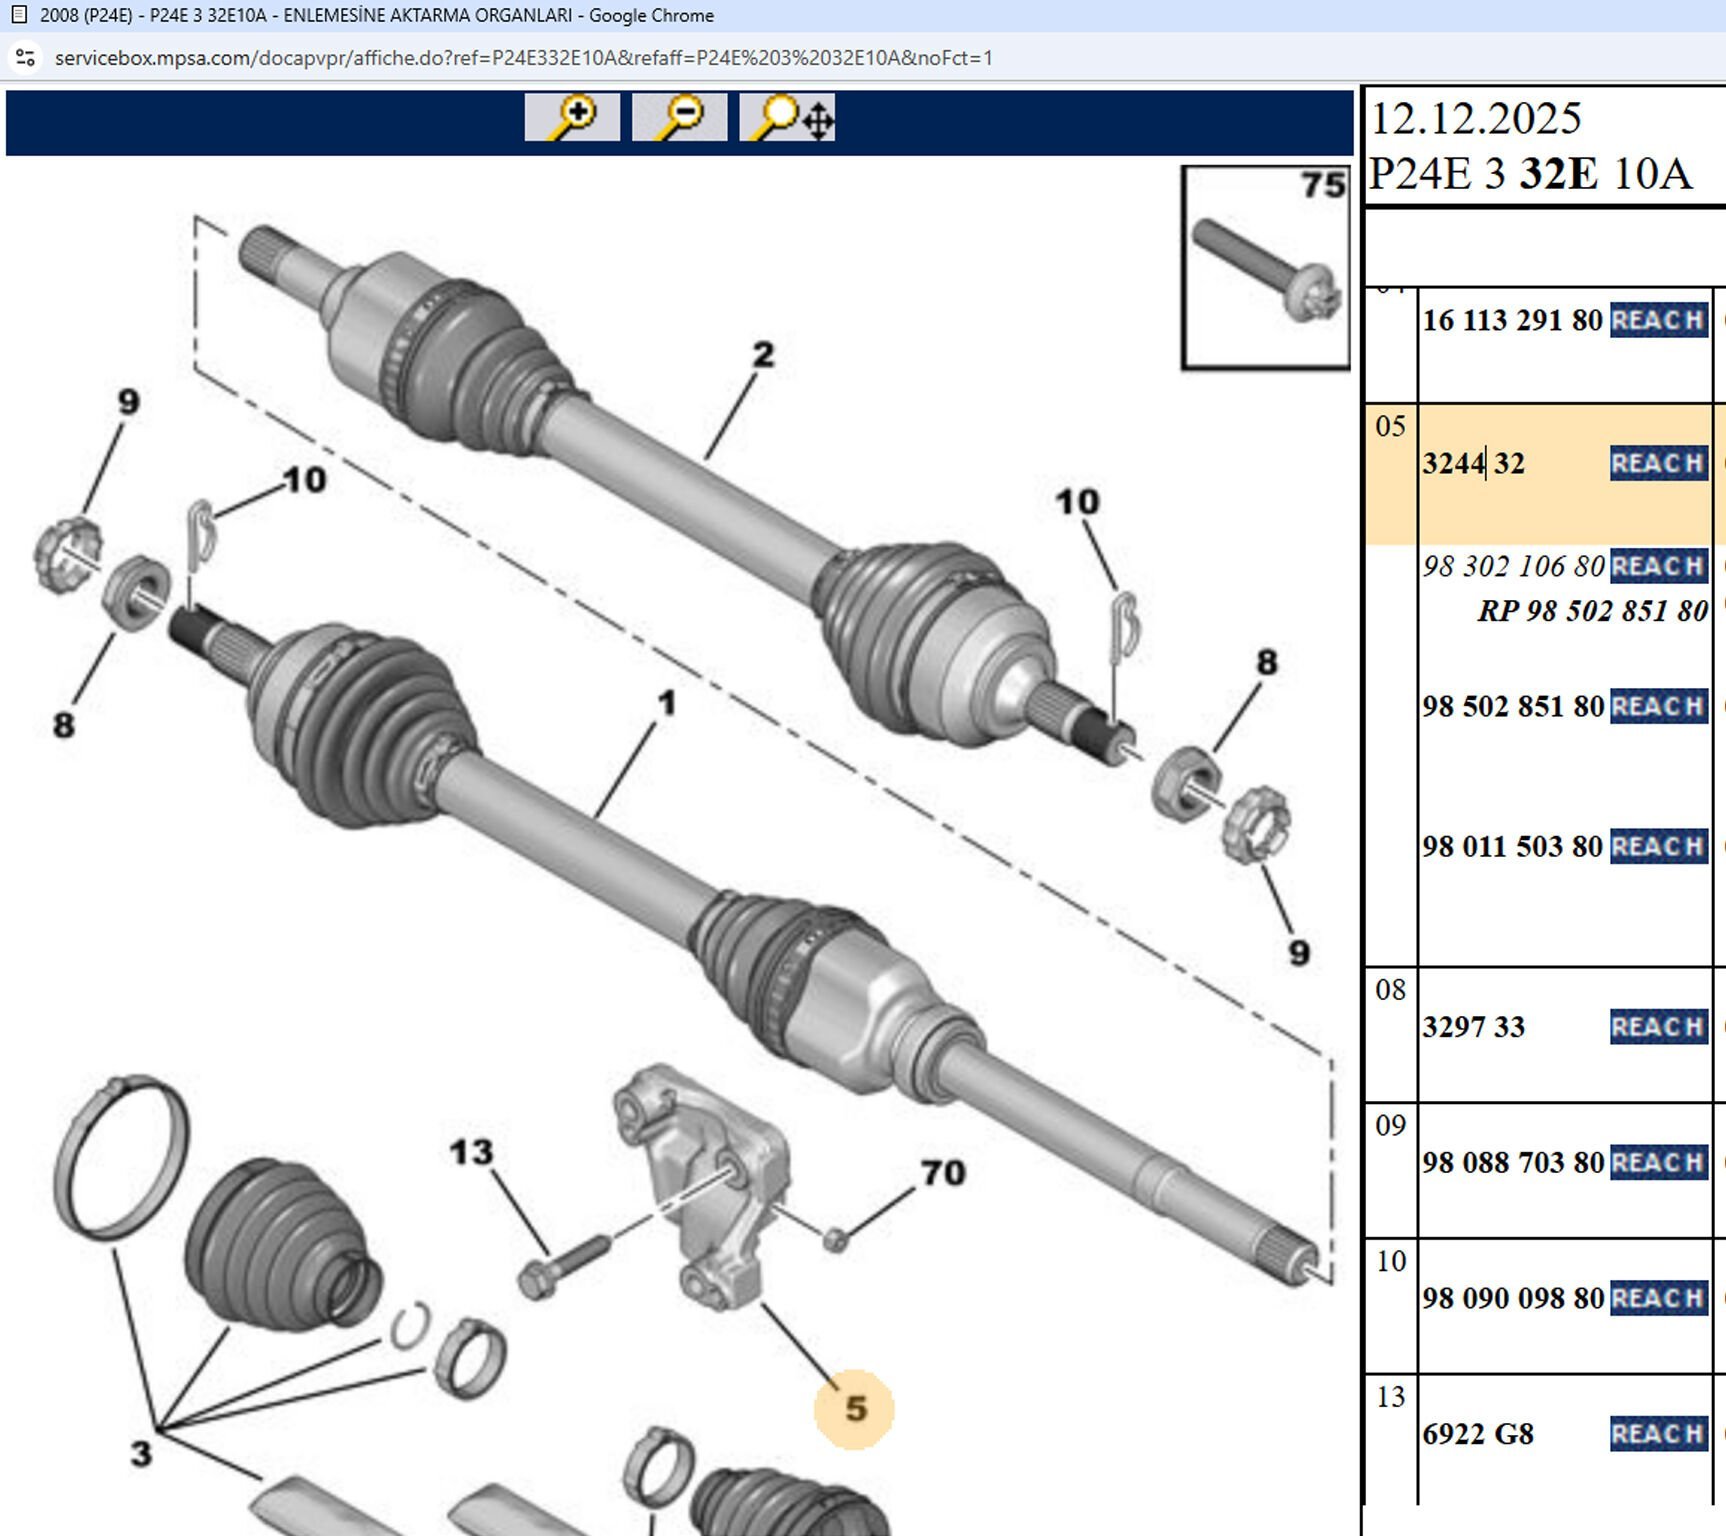This screenshot has width=1726, height=1536.
Task: Open the bolt thumbnail labeled 75
Action: click(x=1265, y=268)
